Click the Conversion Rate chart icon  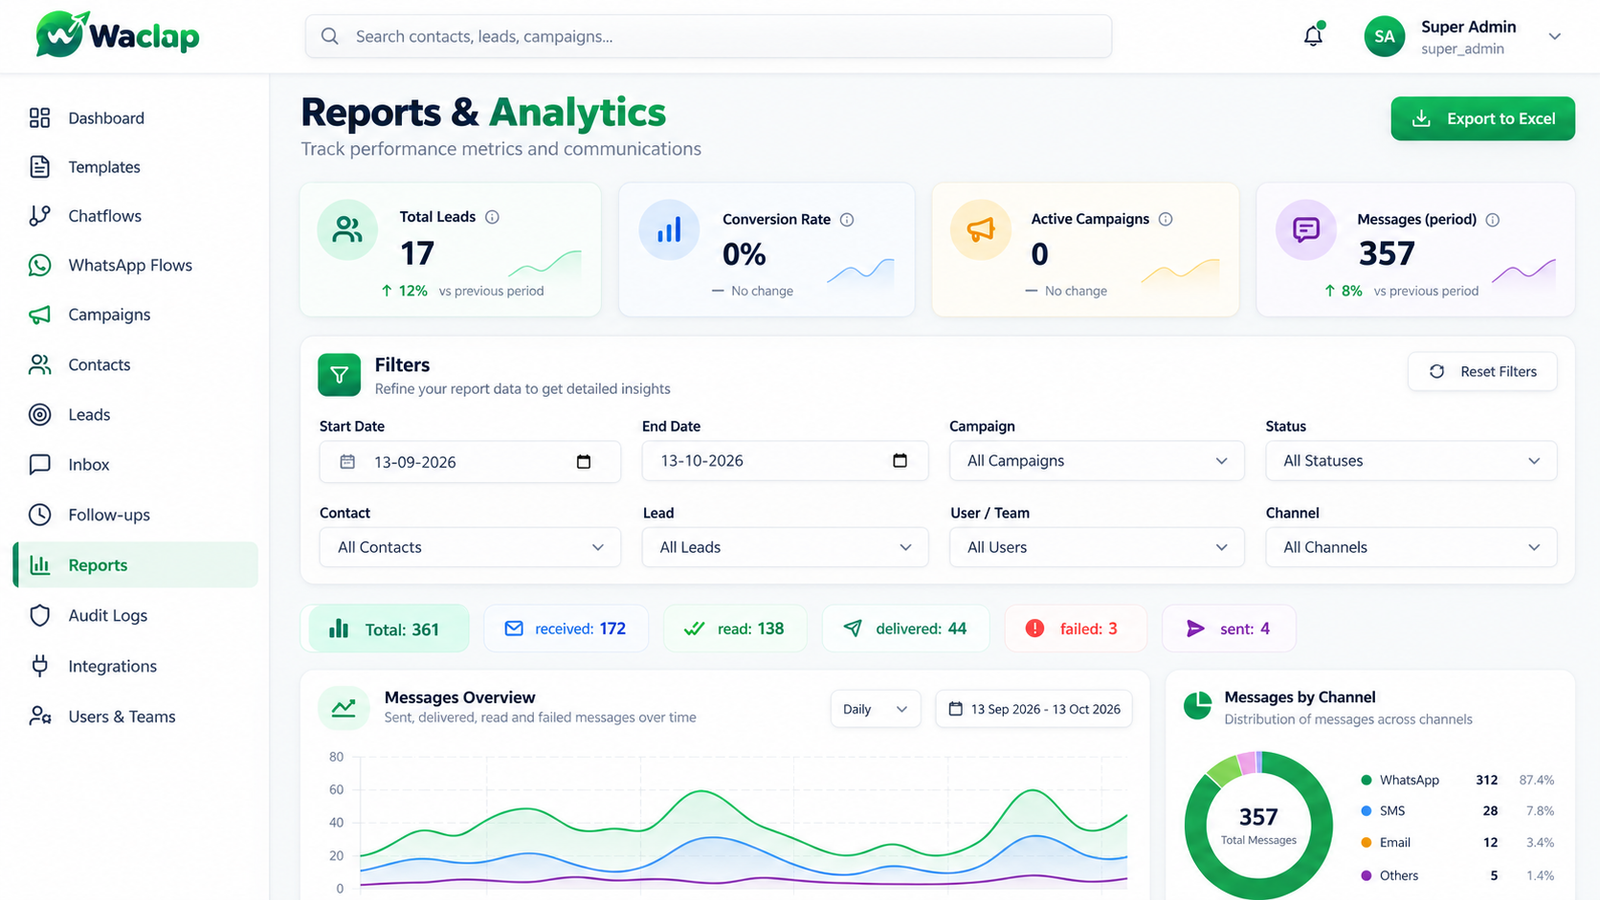pos(669,230)
